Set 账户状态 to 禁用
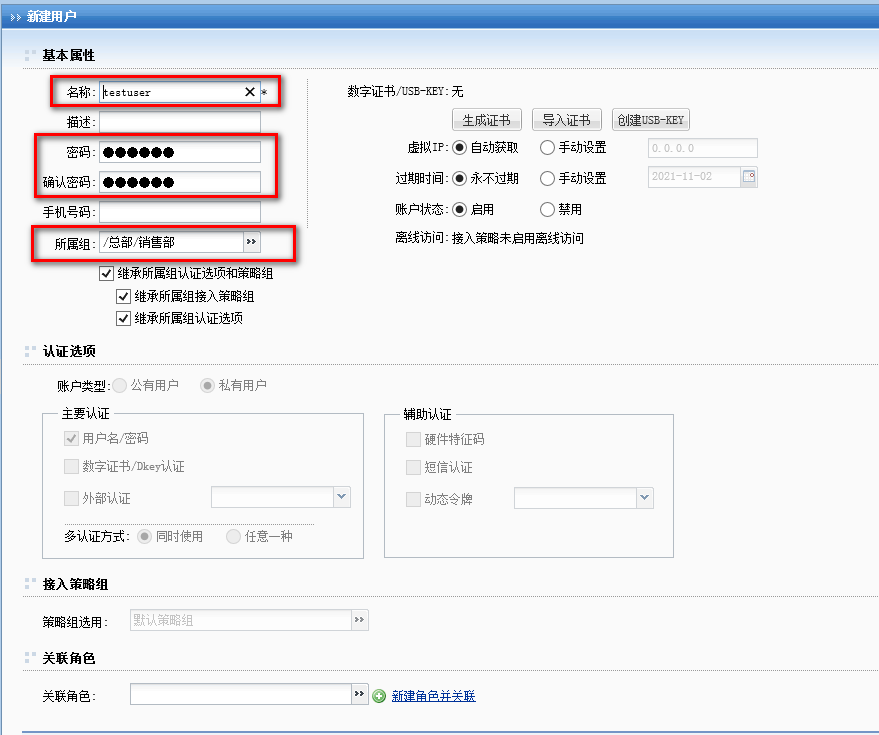Viewport: 879px width, 735px height. point(547,209)
